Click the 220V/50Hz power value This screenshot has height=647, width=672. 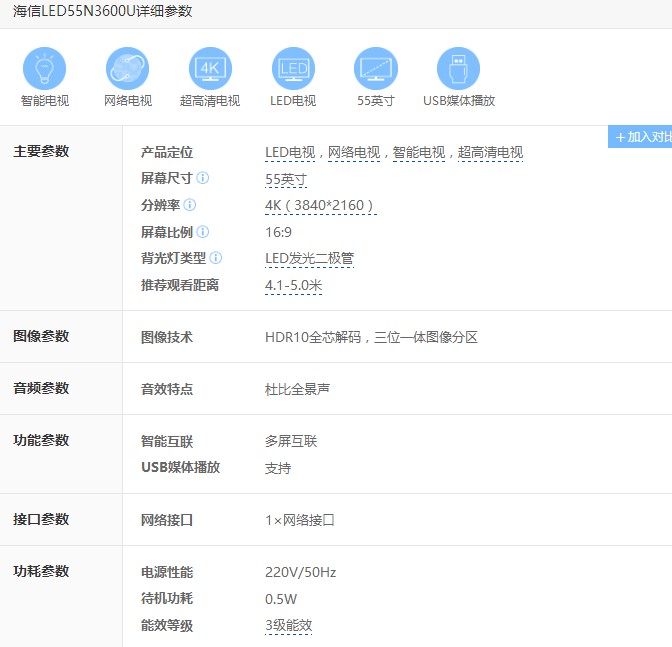(x=300, y=572)
